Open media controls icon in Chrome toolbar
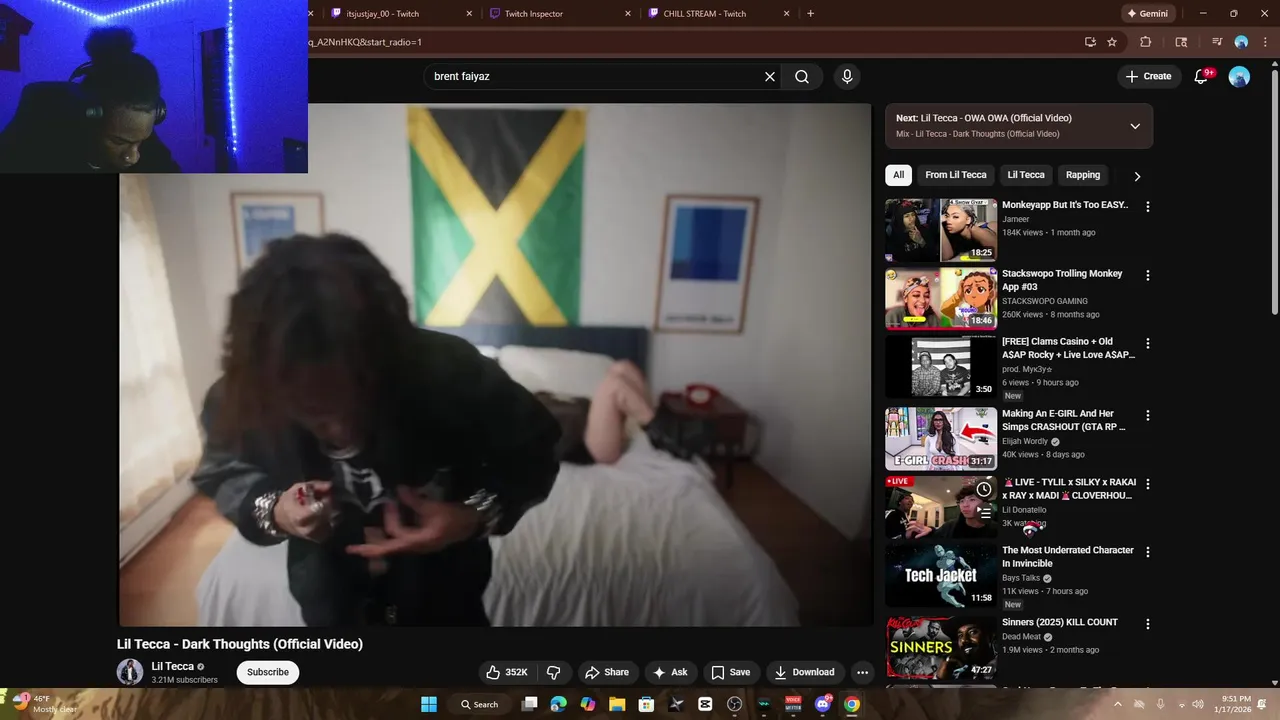This screenshot has width=1280, height=720. pos(1217,42)
